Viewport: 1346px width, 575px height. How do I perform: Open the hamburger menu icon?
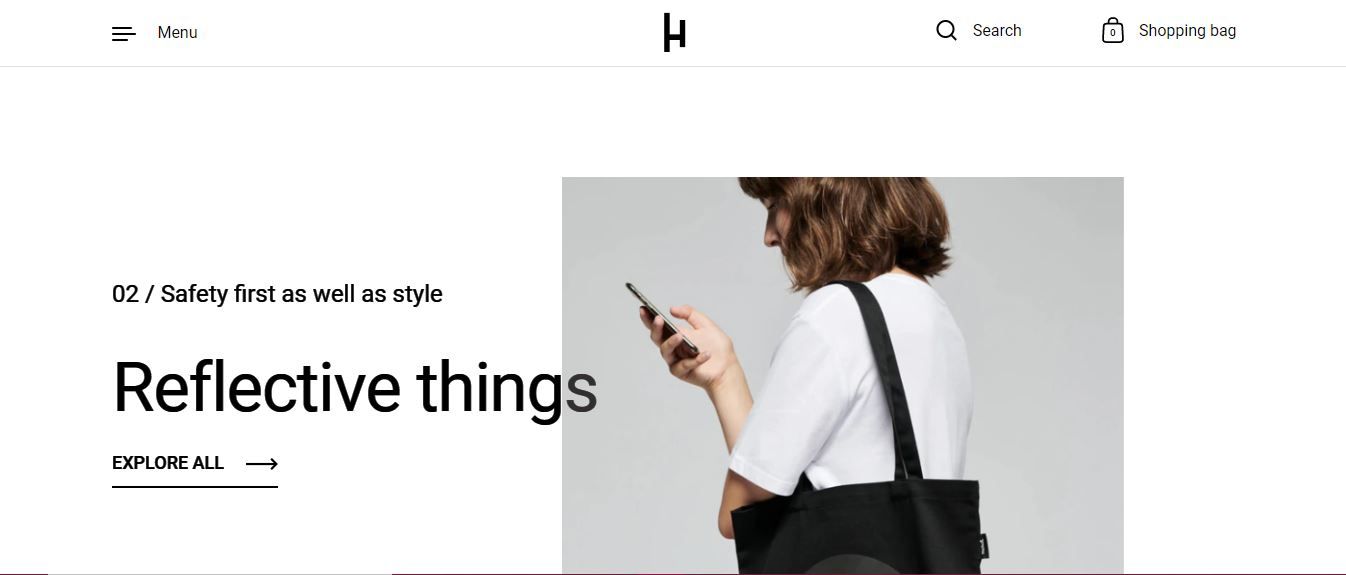point(124,34)
